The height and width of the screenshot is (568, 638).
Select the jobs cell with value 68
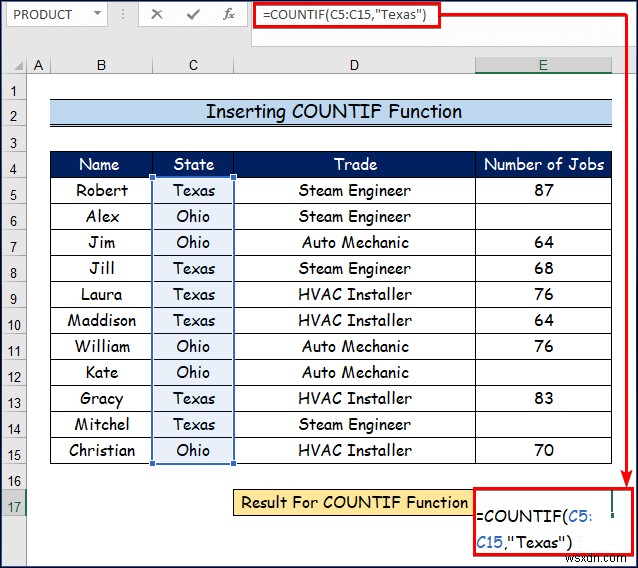click(543, 269)
